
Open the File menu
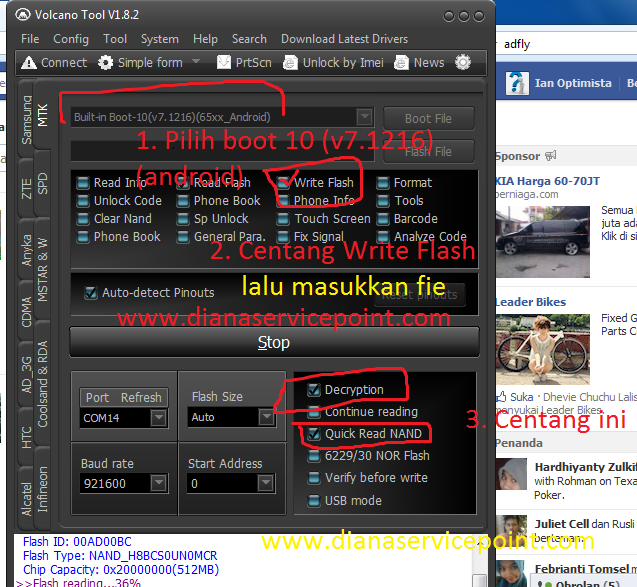(30, 39)
